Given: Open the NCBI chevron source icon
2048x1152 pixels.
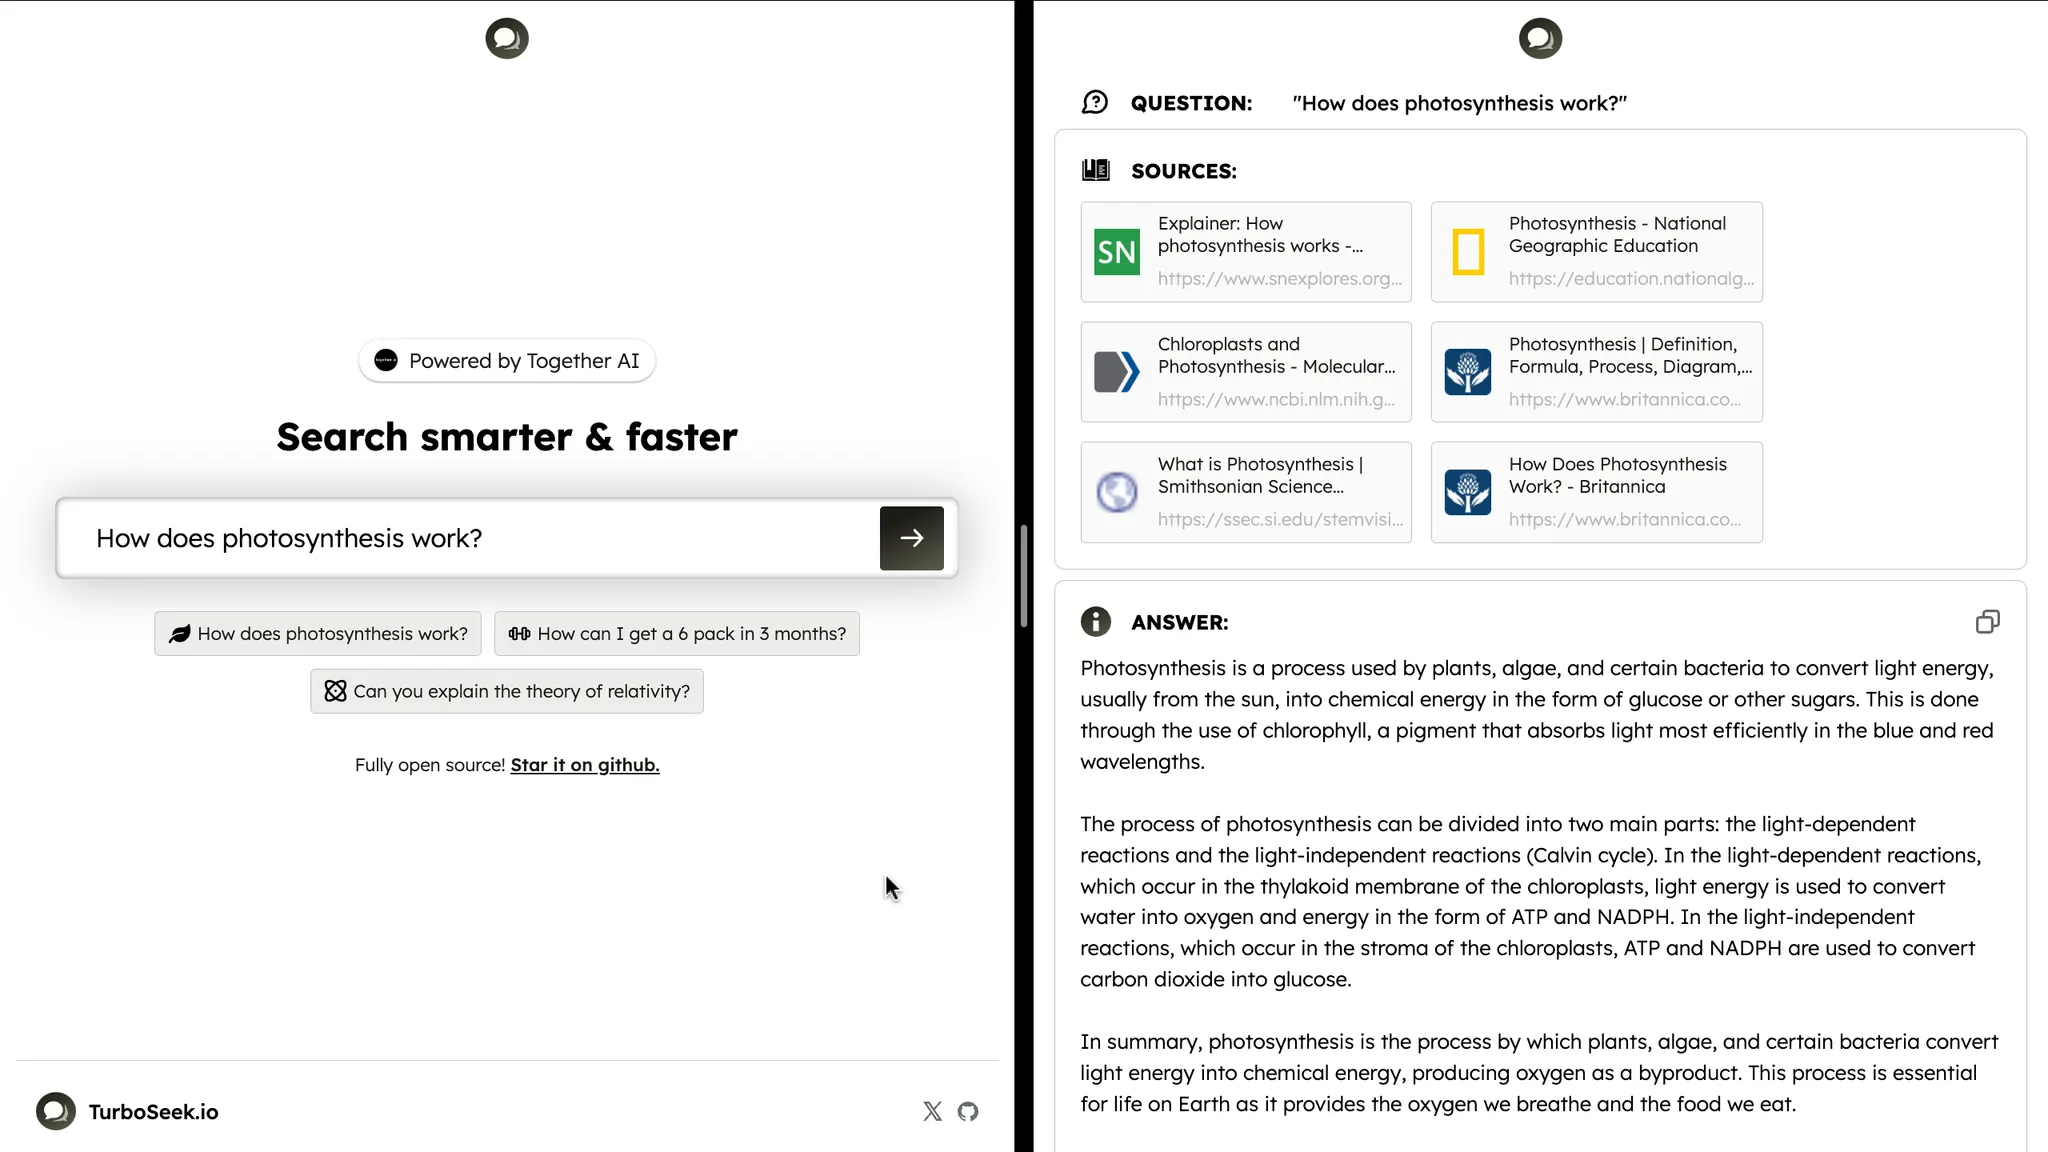Looking at the screenshot, I should point(1117,372).
